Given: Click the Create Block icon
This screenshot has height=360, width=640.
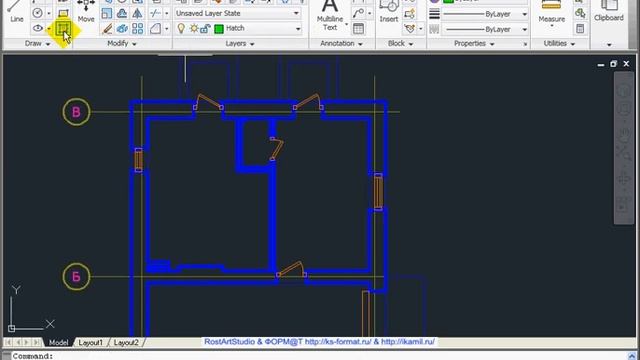Looking at the screenshot, I should pyautogui.click(x=409, y=14).
